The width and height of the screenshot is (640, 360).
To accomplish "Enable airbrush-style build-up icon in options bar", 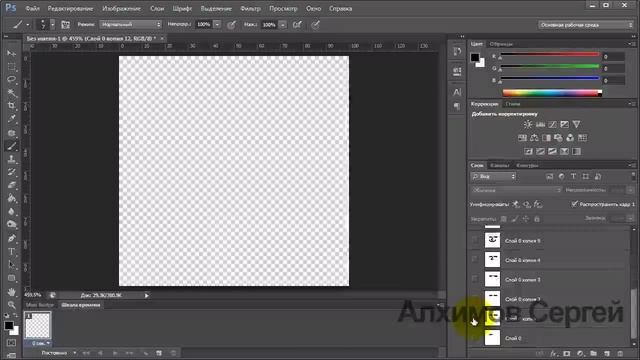I will click(x=297, y=25).
